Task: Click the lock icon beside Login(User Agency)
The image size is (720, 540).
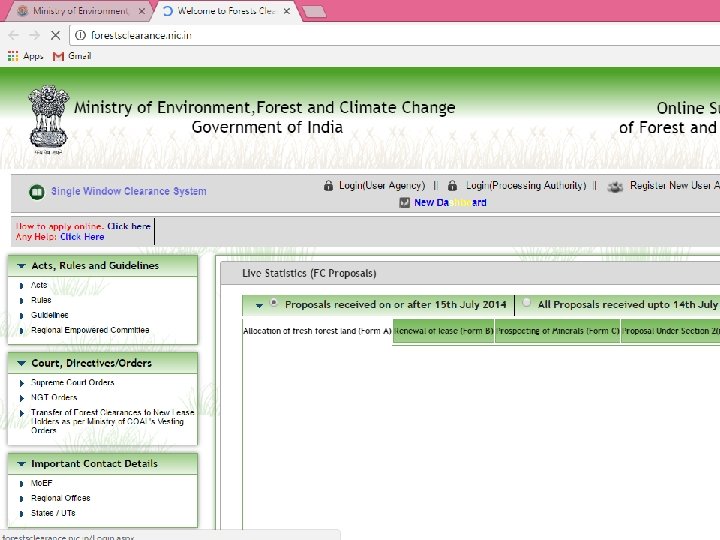Action: 328,186
